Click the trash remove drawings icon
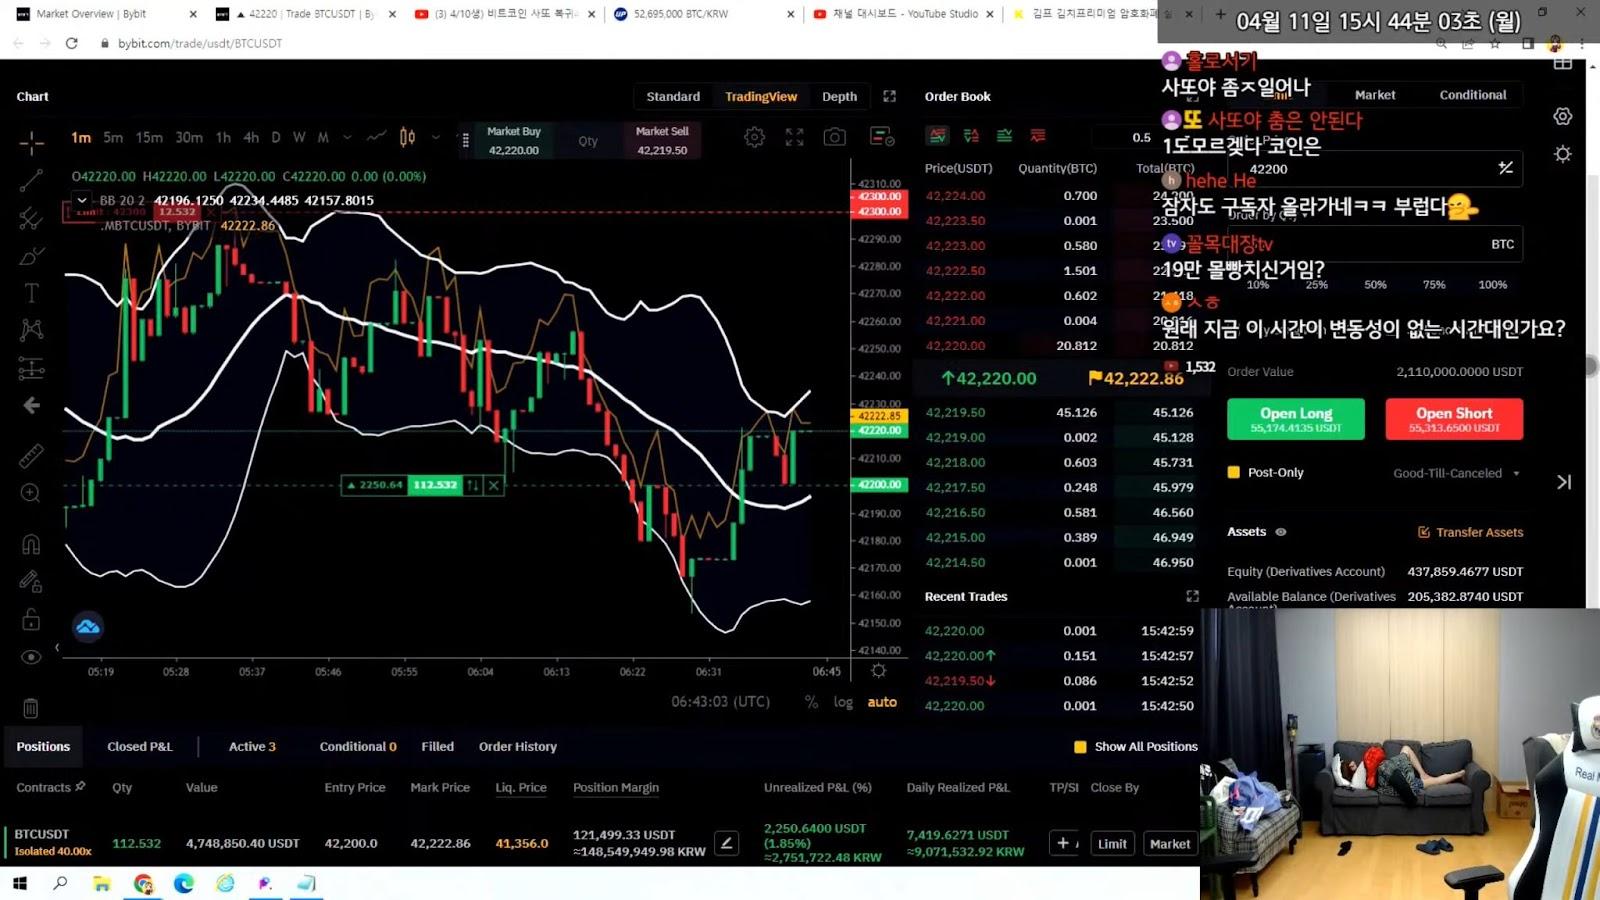Viewport: 1600px width, 900px height. [x=31, y=708]
